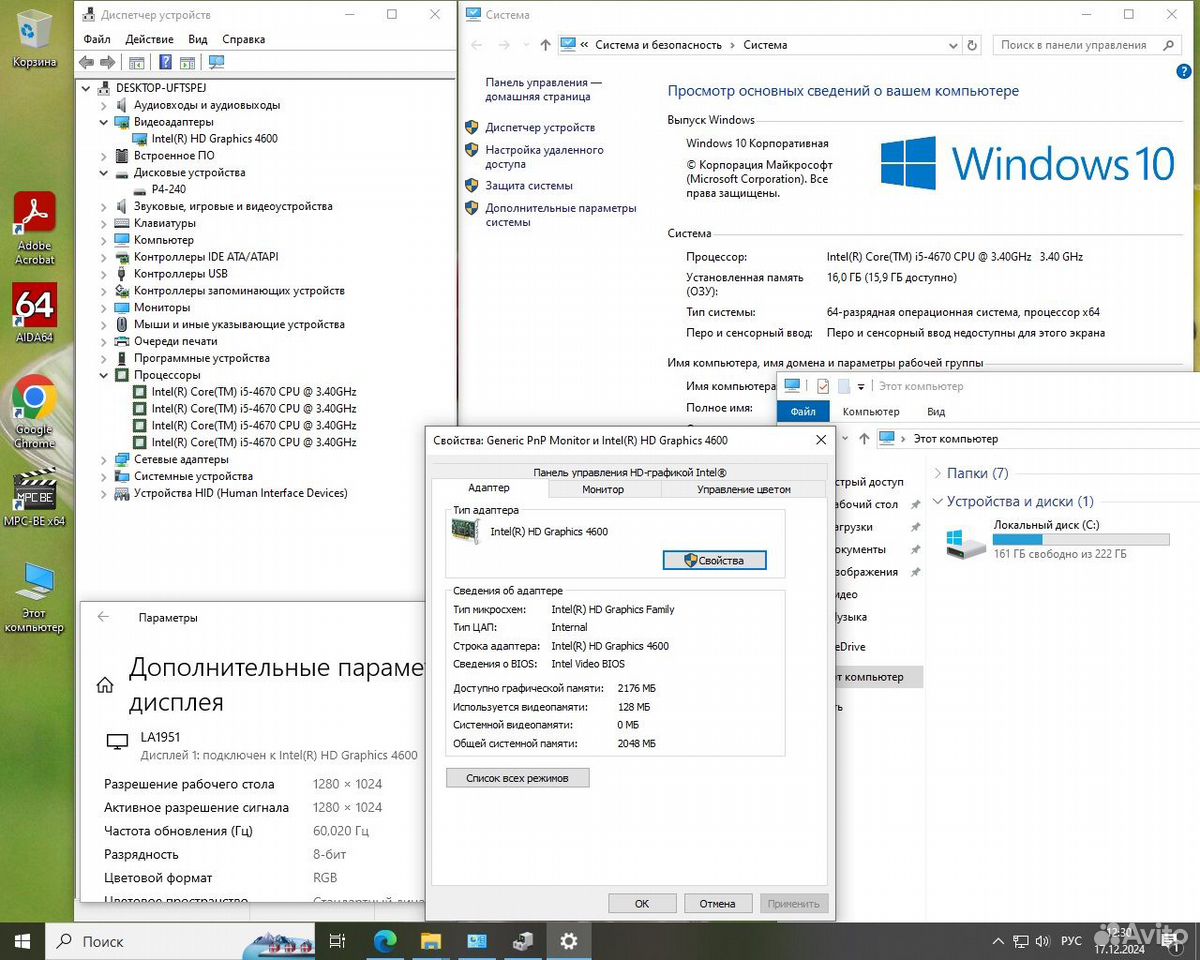Open 'Файл' menu in Device Manager
This screenshot has width=1200, height=960.
click(97, 39)
